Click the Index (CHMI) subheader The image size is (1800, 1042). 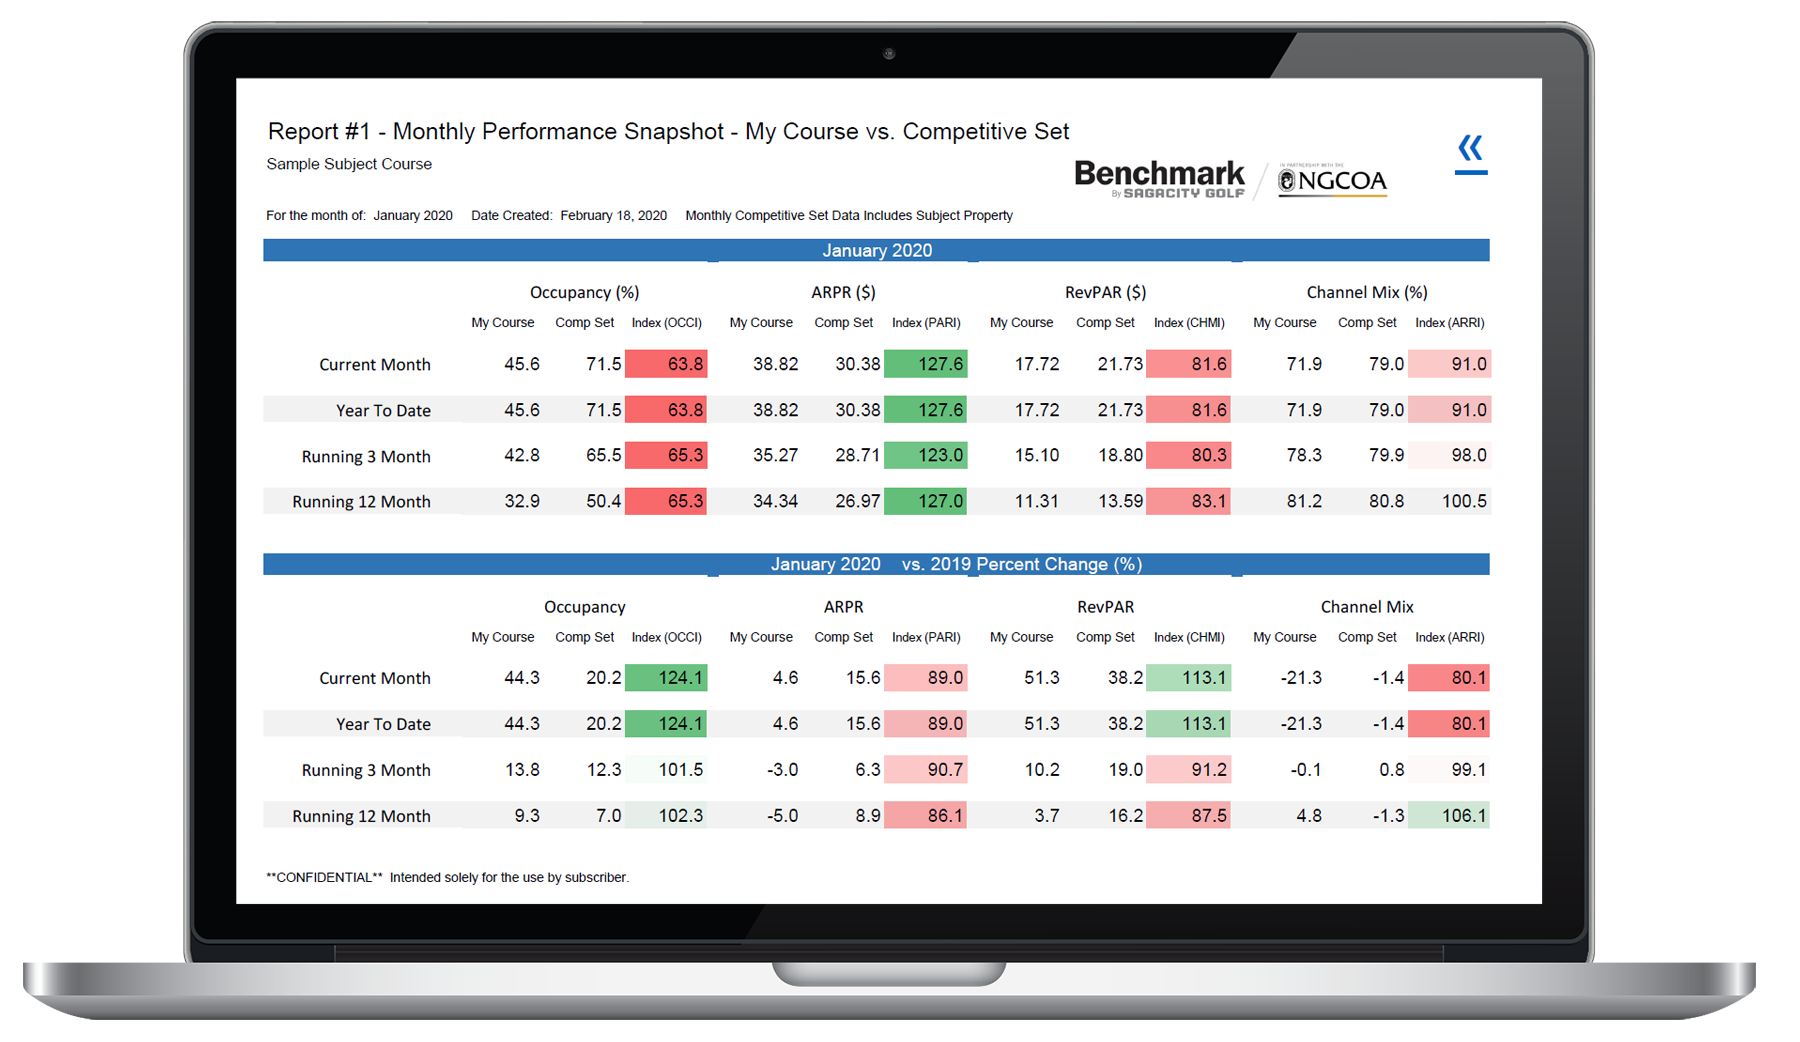1189,322
